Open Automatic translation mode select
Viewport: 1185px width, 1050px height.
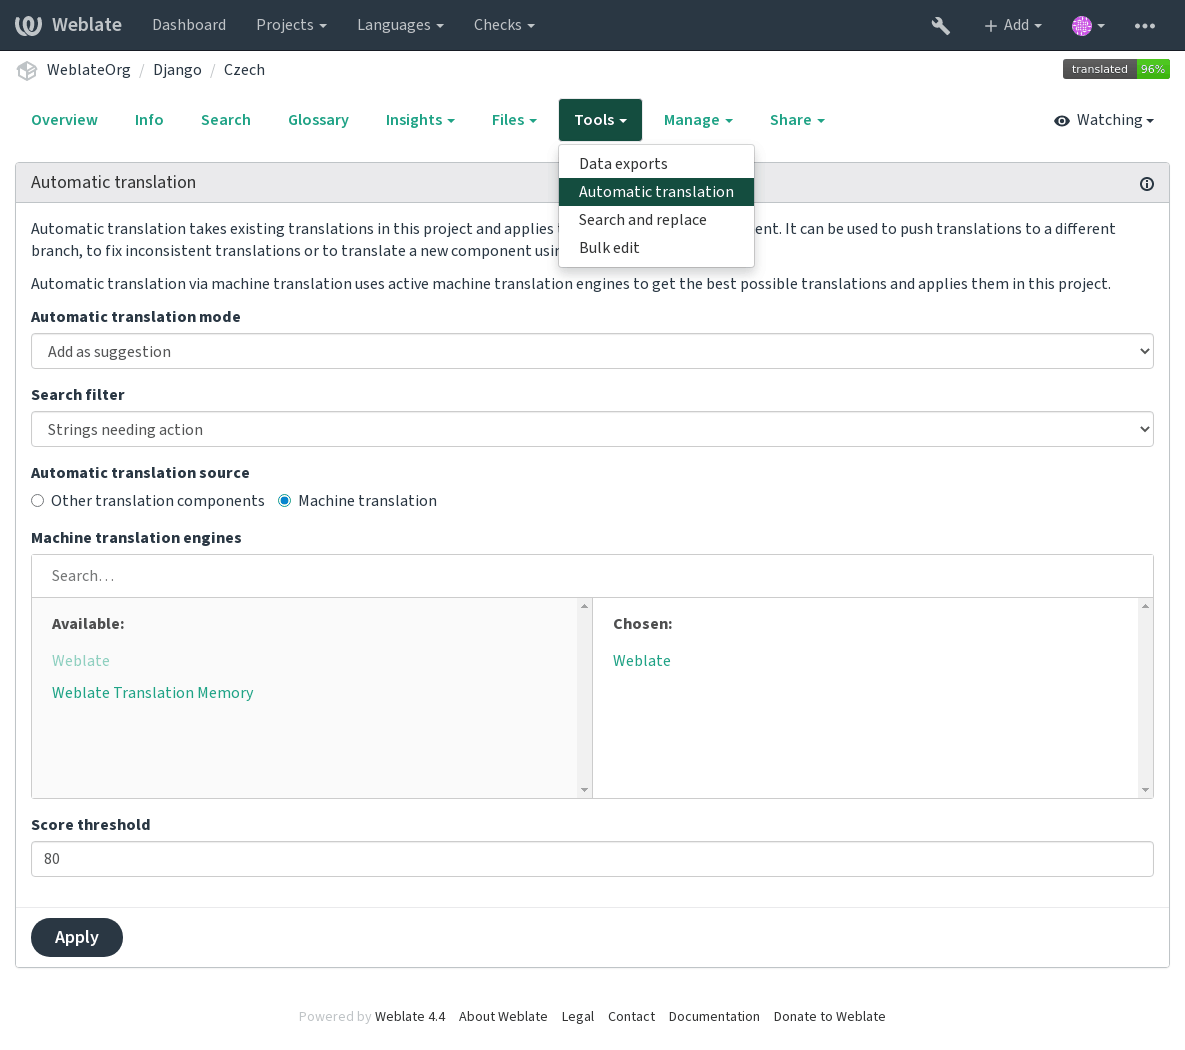pyautogui.click(x=592, y=352)
